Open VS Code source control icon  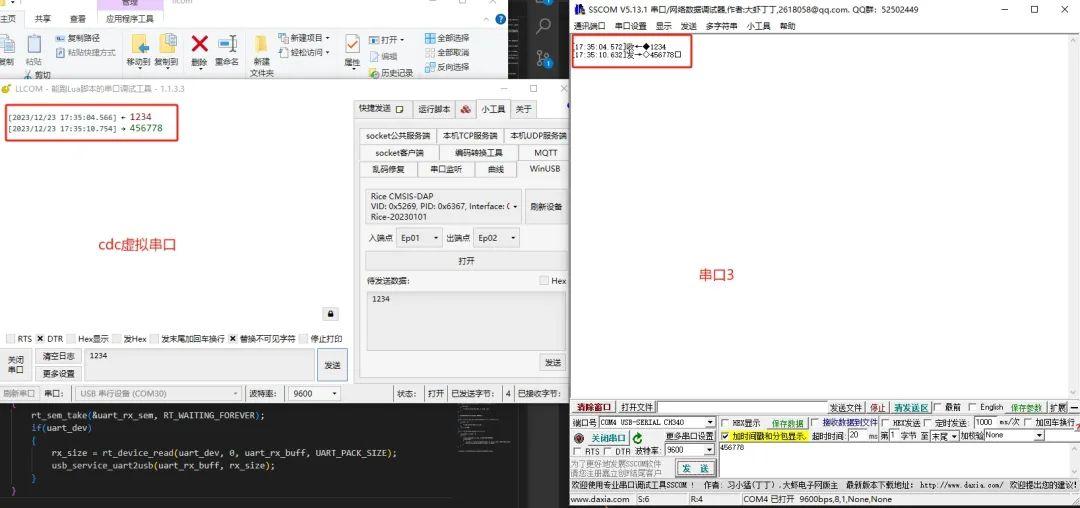pos(543,58)
